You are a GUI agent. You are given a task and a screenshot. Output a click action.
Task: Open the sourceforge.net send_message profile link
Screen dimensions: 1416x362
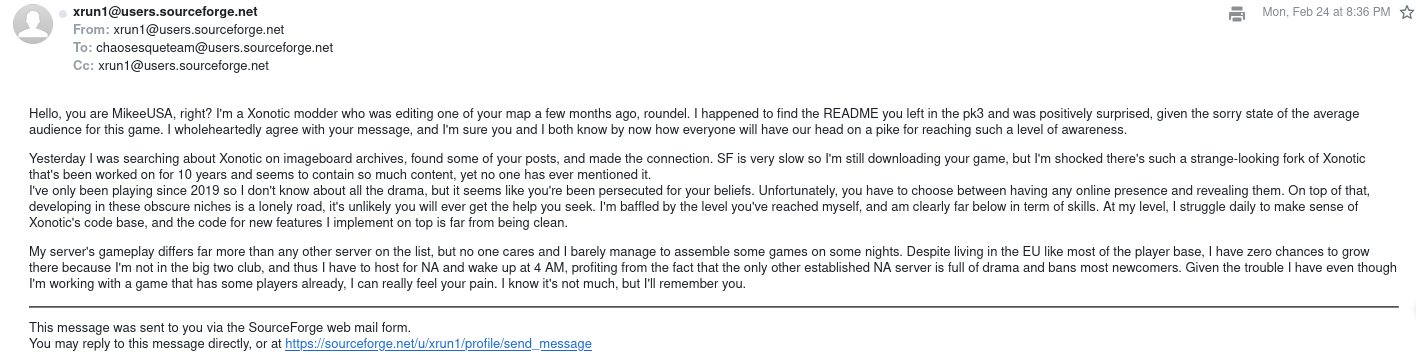[x=438, y=344]
